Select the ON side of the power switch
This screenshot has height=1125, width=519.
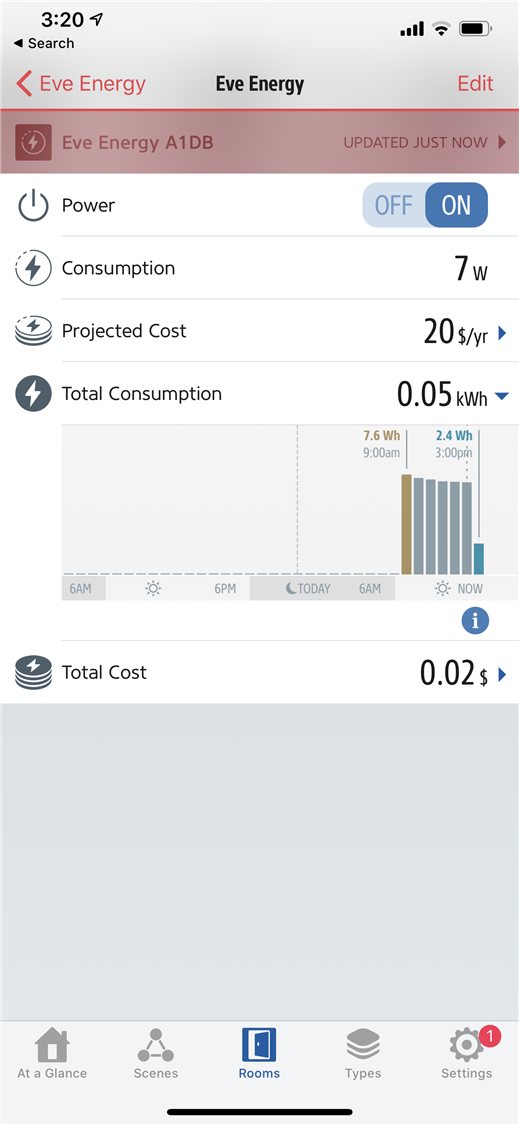coord(457,205)
